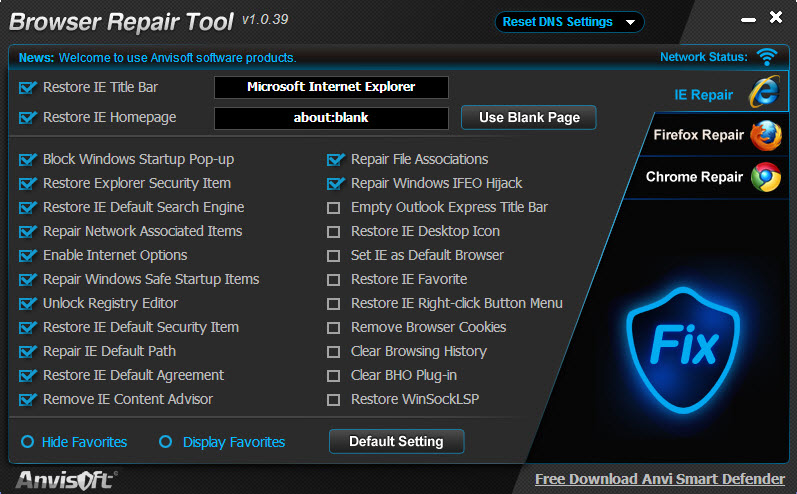Uncheck Repair Network Associated Items
The height and width of the screenshot is (494, 797).
coord(27,232)
